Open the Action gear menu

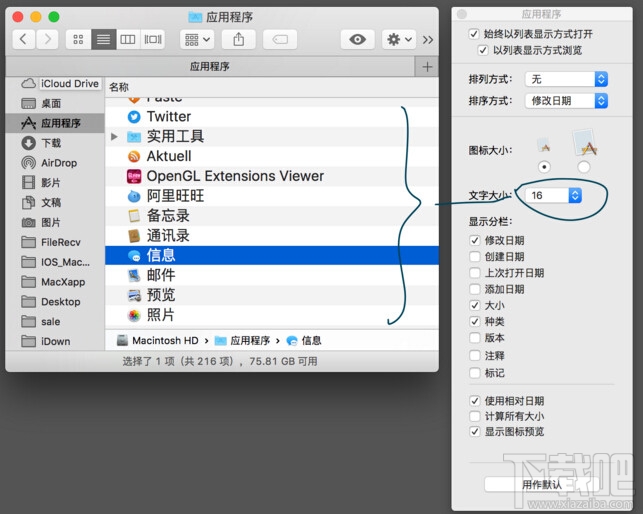[x=399, y=39]
